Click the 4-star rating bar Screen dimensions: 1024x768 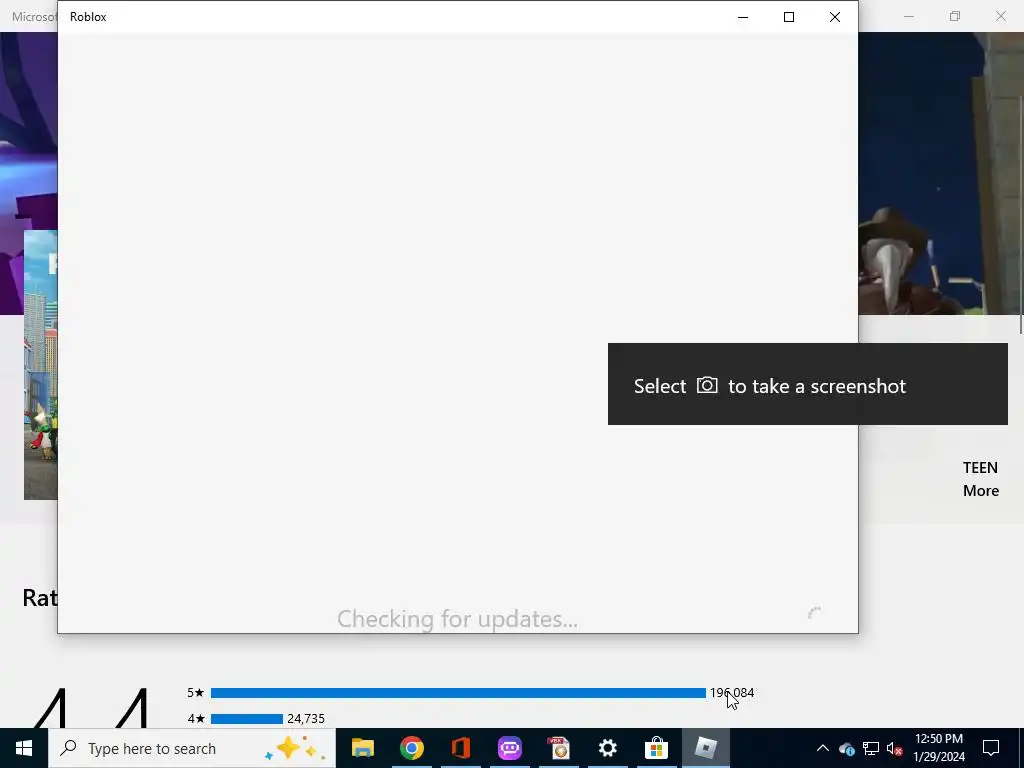click(x=247, y=719)
